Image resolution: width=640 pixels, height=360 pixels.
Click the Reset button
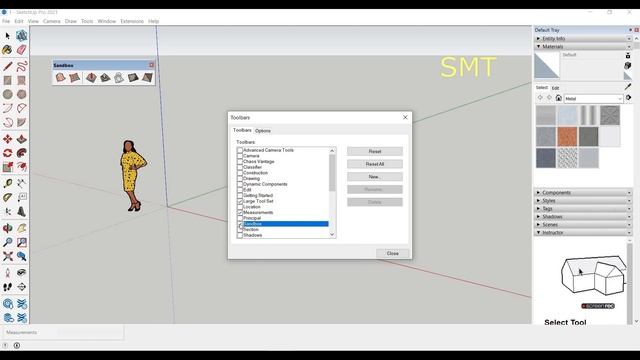coord(375,151)
